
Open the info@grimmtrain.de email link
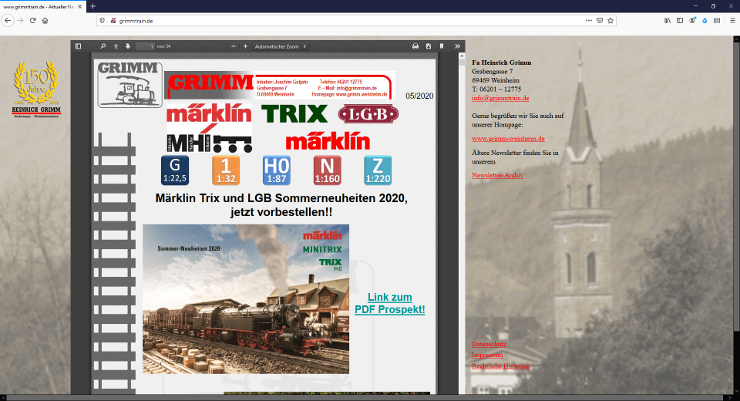(492, 97)
